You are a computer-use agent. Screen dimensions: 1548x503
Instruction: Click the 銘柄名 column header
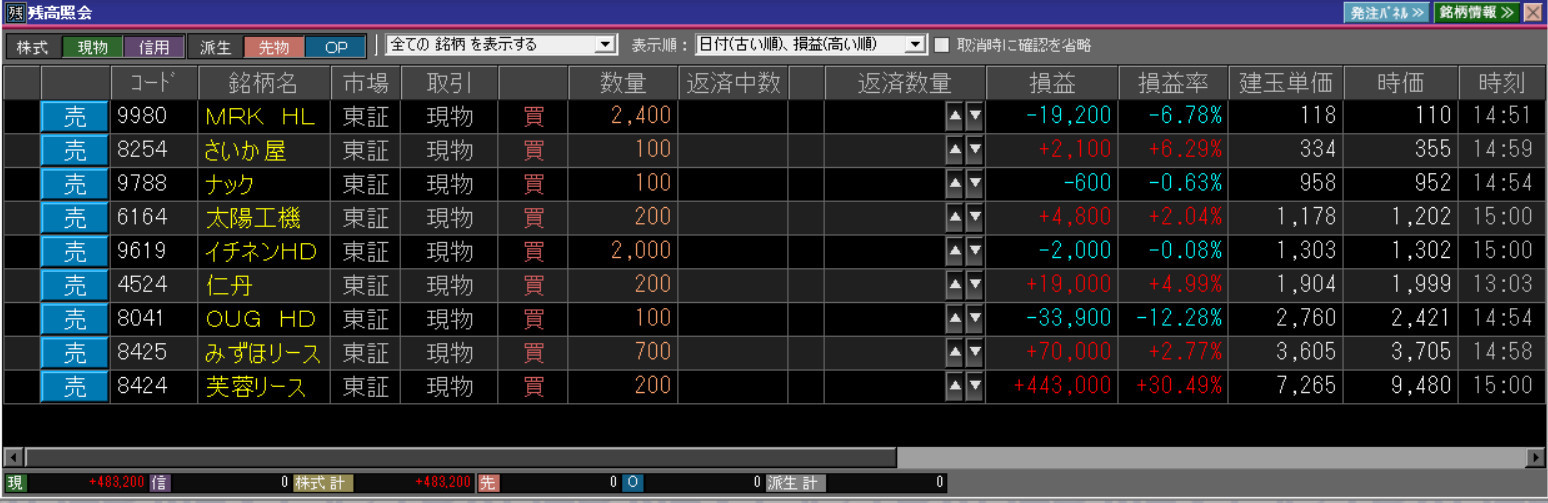(x=264, y=83)
